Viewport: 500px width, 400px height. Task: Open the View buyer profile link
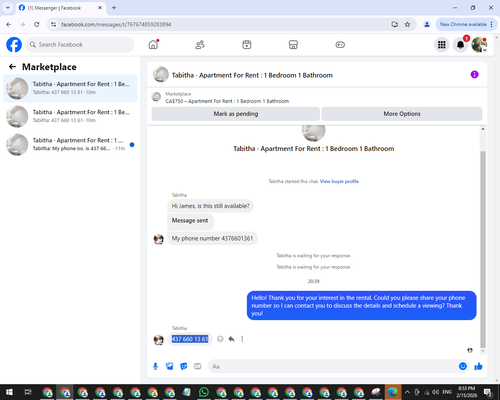[x=339, y=181]
